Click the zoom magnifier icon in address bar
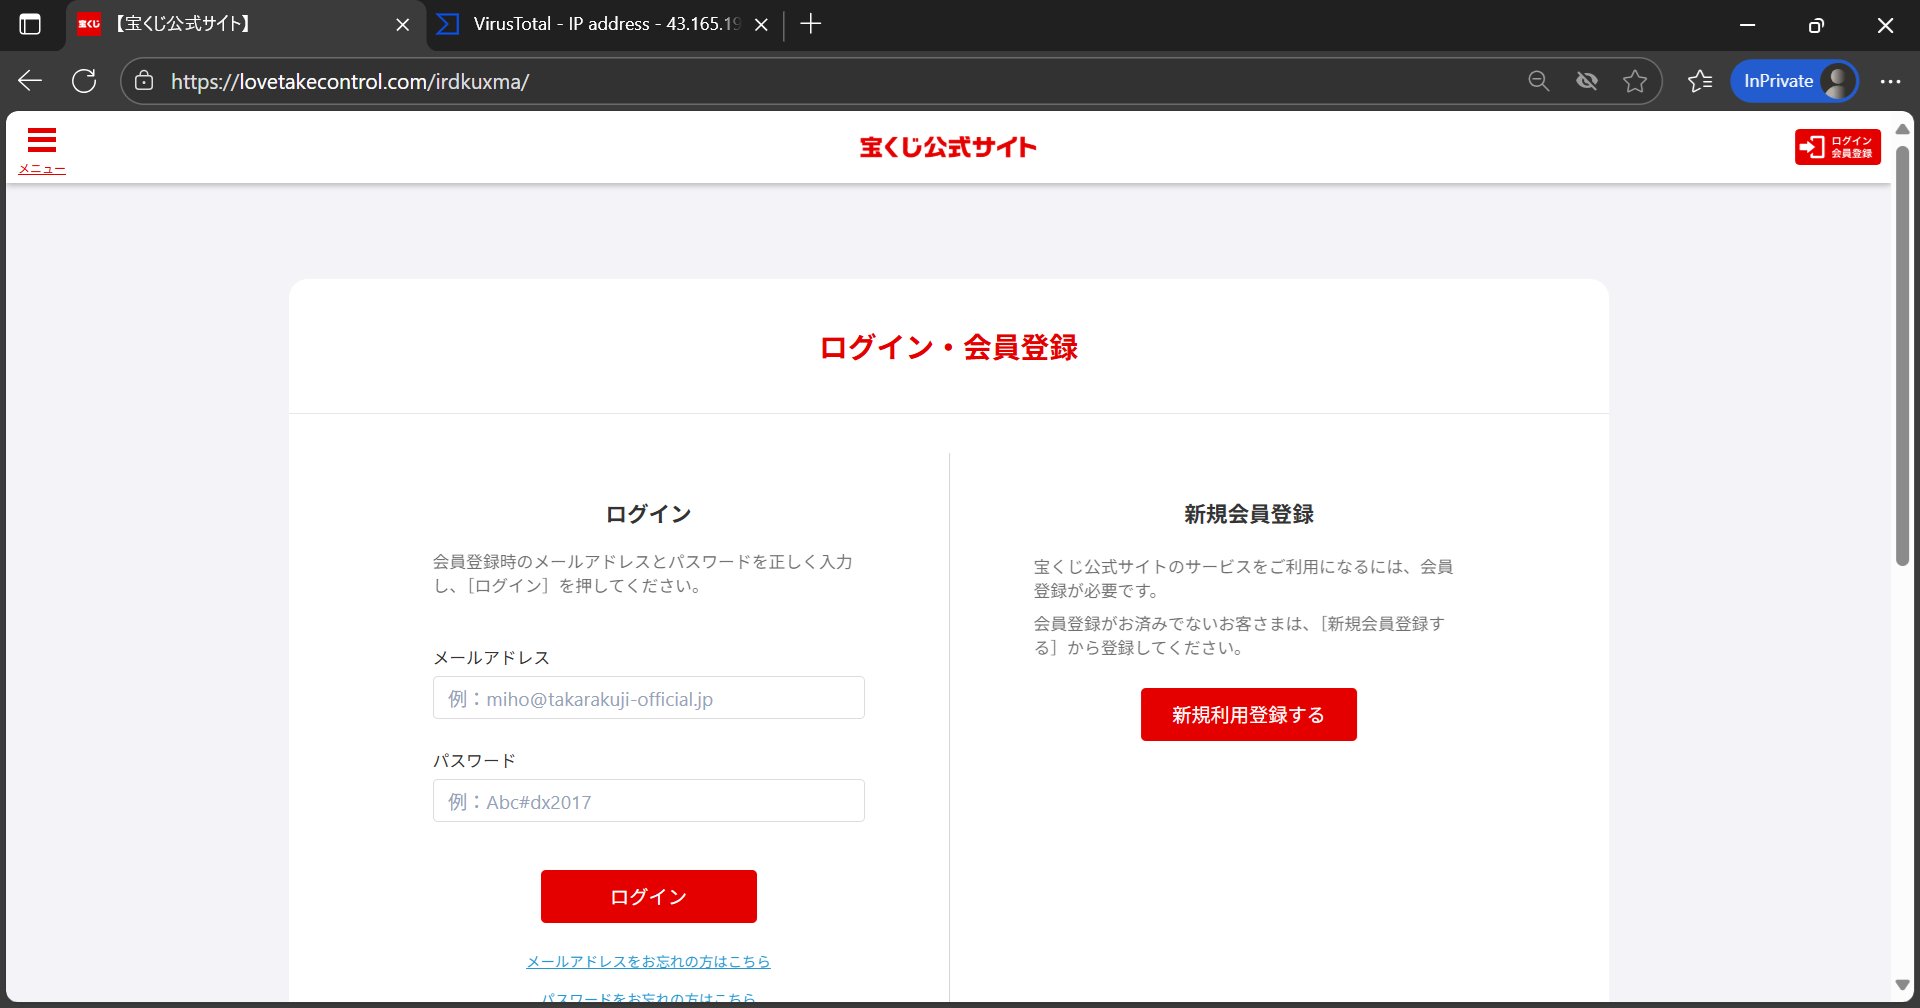 [1539, 81]
